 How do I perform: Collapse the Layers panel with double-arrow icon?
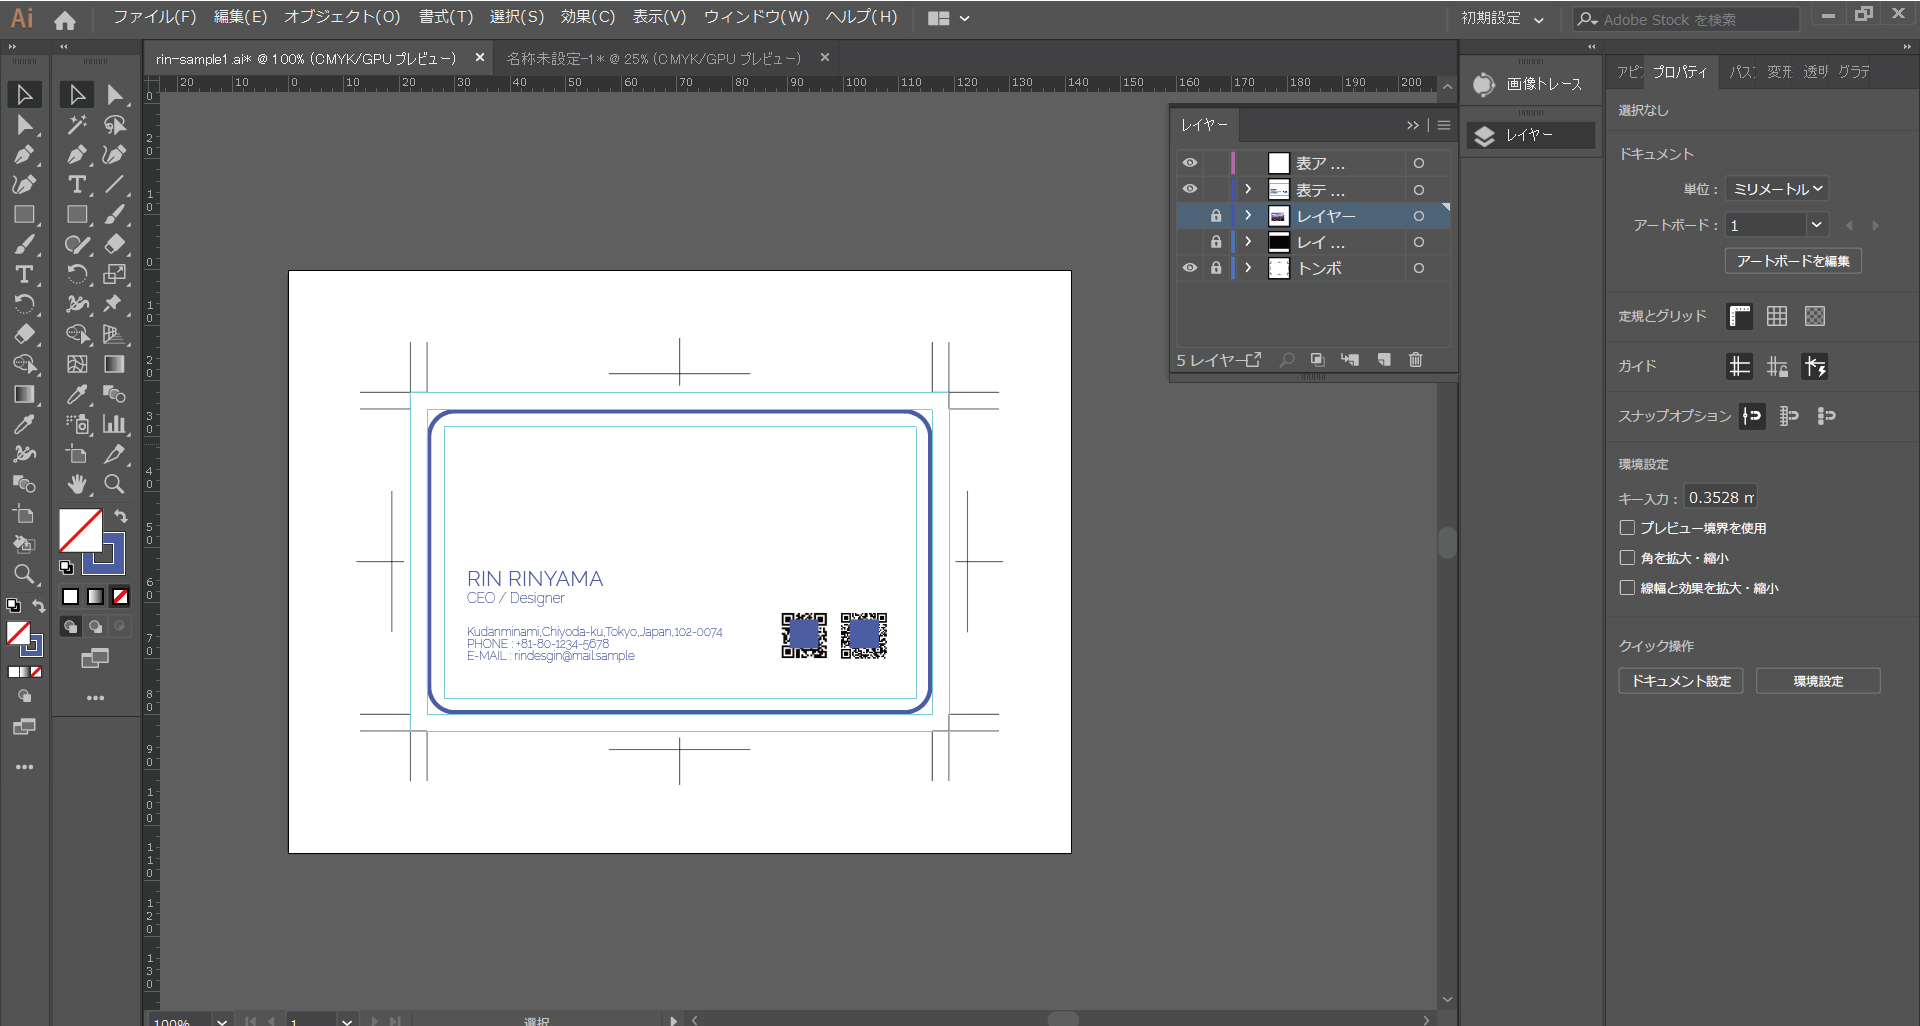(1413, 125)
